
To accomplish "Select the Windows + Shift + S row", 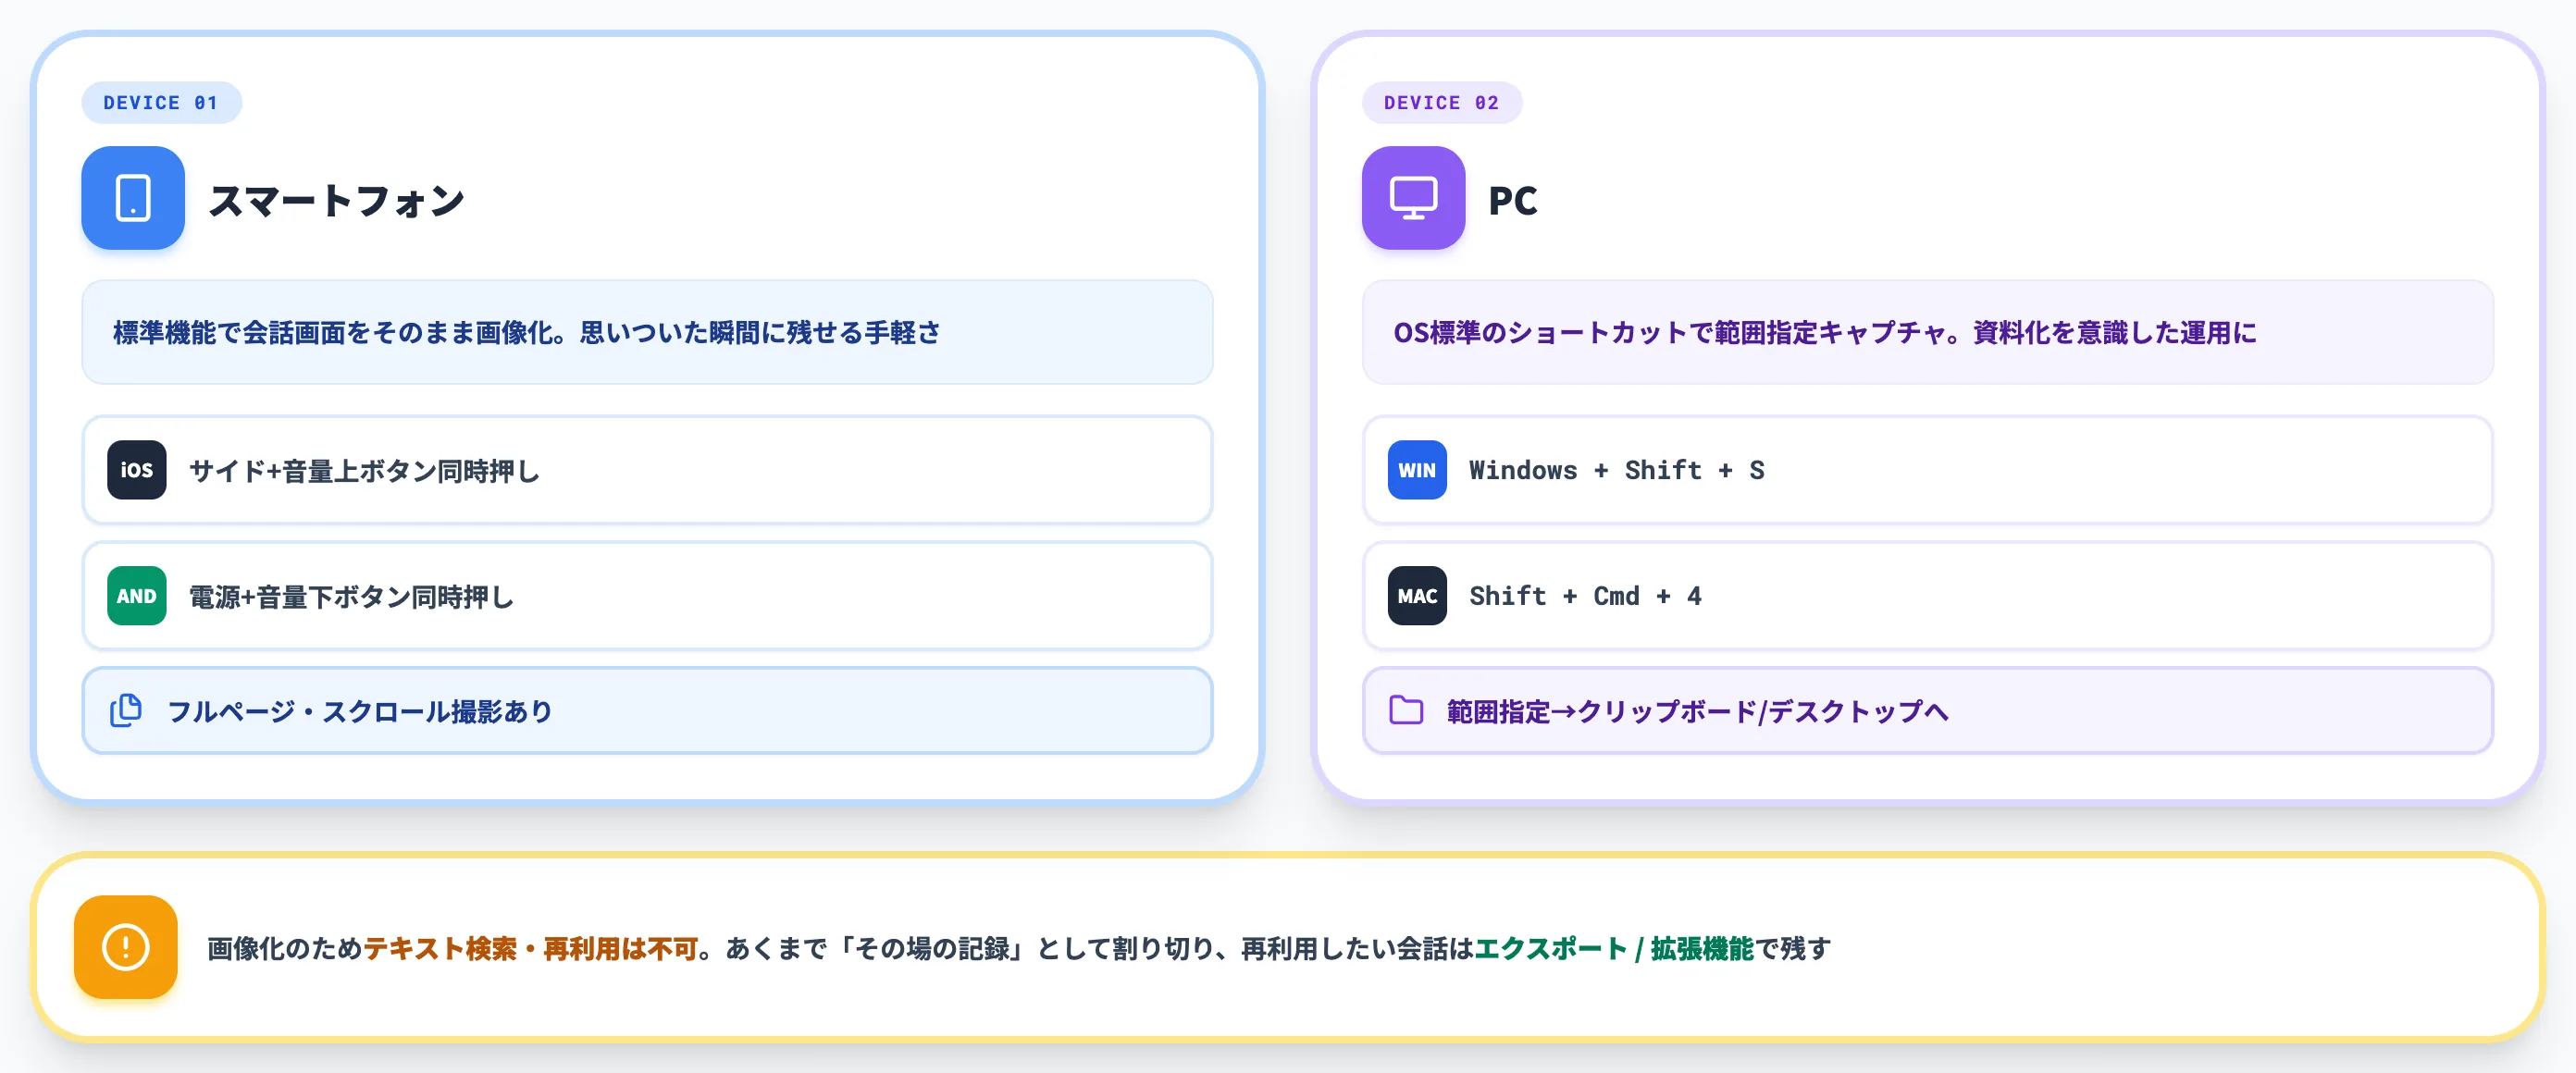I will pos(1927,470).
